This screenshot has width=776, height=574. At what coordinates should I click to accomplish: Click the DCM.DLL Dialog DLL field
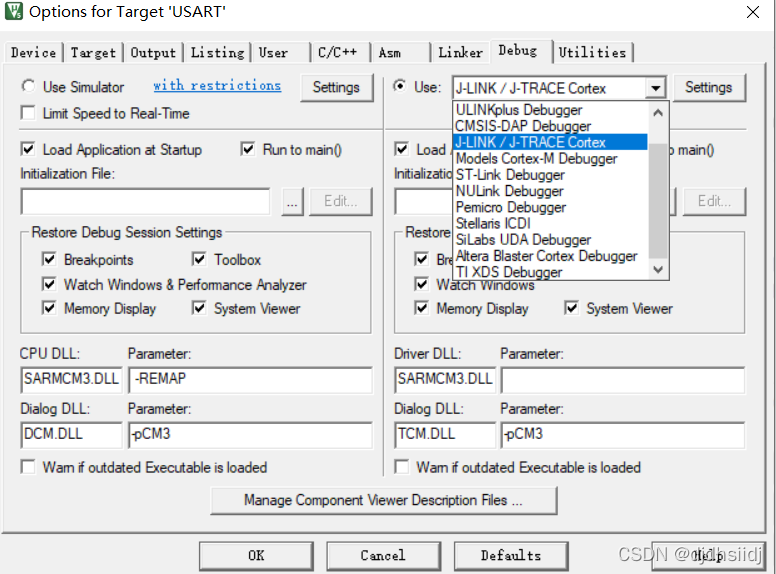click(x=71, y=435)
